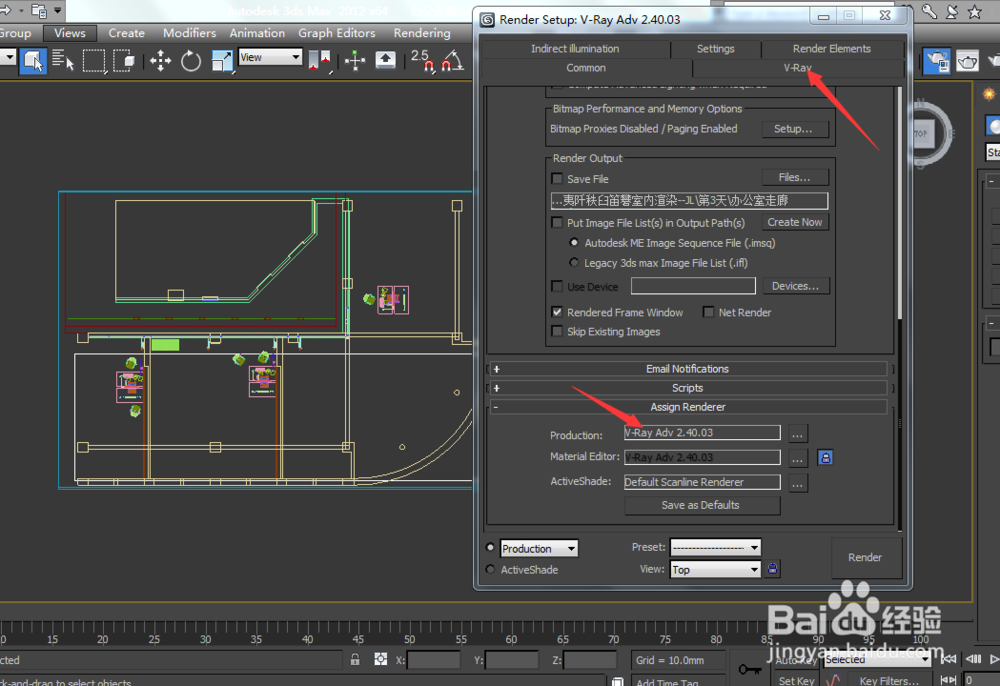The height and width of the screenshot is (686, 1000).
Task: Toggle Select and Manipulate tool
Action: pyautogui.click(x=355, y=61)
